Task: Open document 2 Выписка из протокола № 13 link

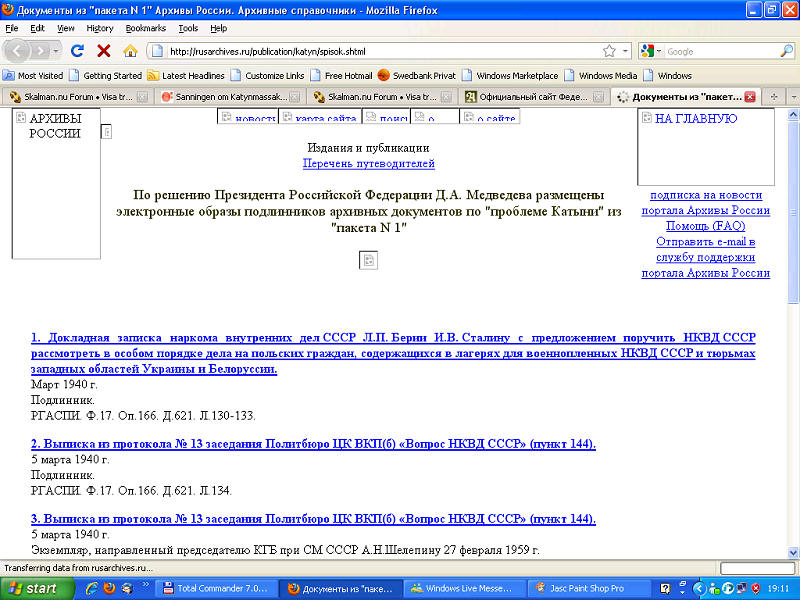Action: tap(313, 443)
